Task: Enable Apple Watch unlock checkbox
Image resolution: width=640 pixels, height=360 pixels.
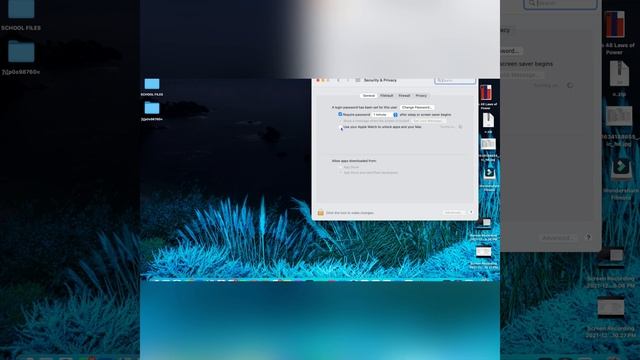Action: click(x=340, y=127)
